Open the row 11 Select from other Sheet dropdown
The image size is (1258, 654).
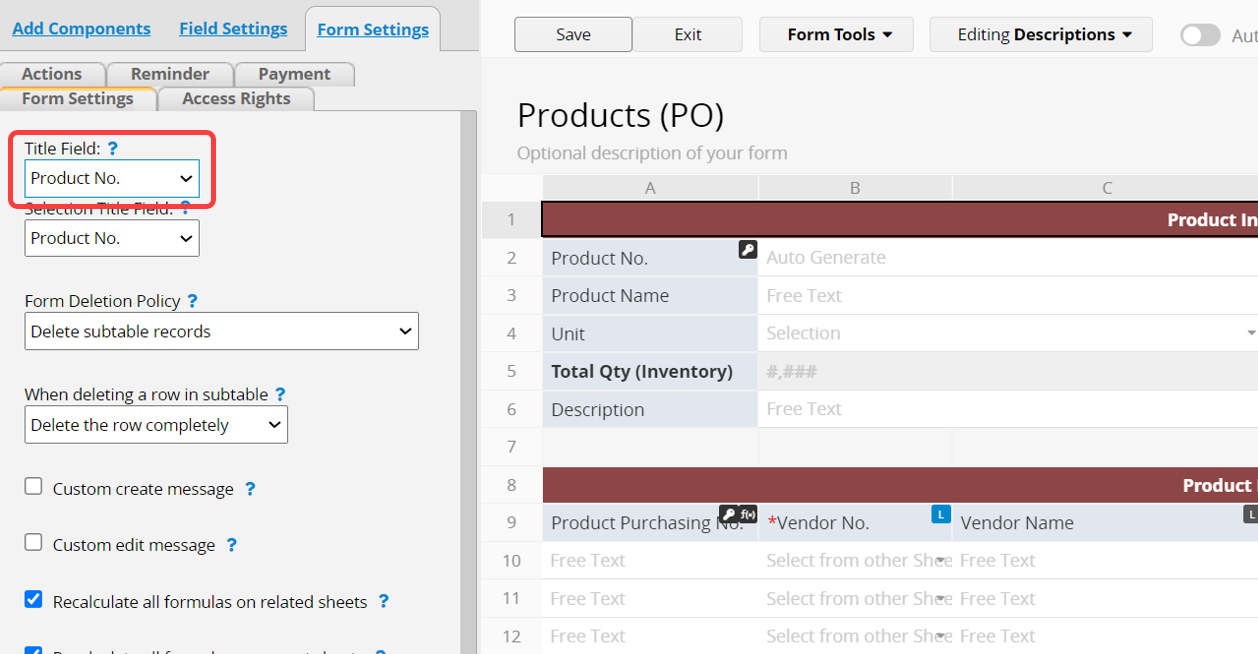click(941, 598)
